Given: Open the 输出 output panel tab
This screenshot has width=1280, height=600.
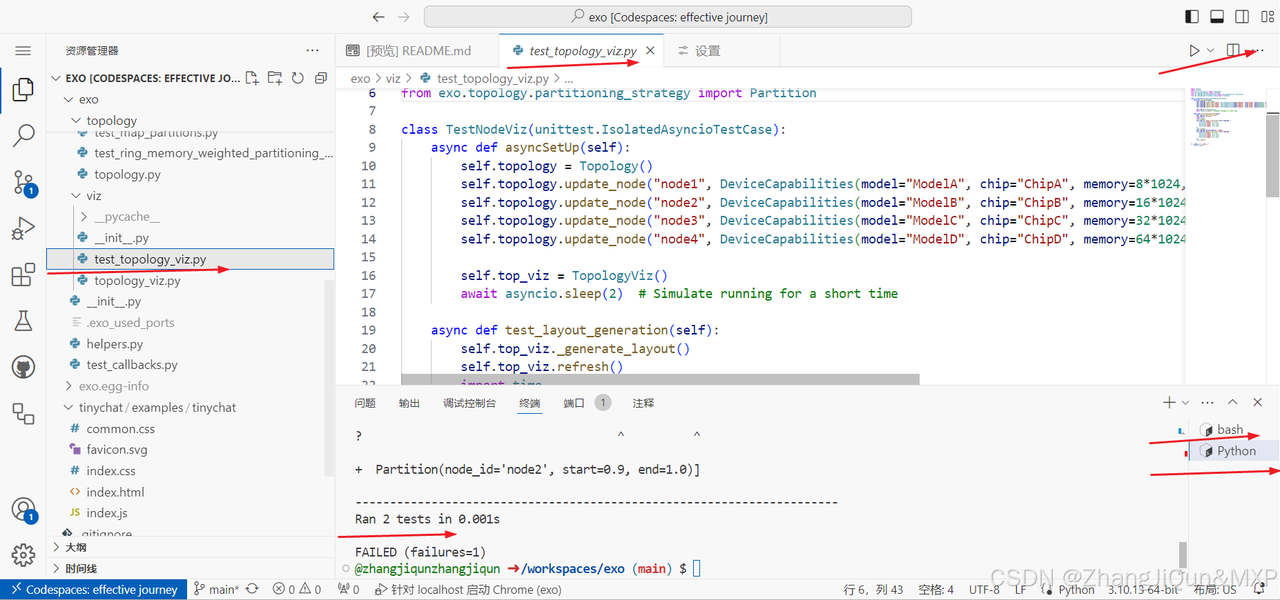Looking at the screenshot, I should click(x=409, y=403).
